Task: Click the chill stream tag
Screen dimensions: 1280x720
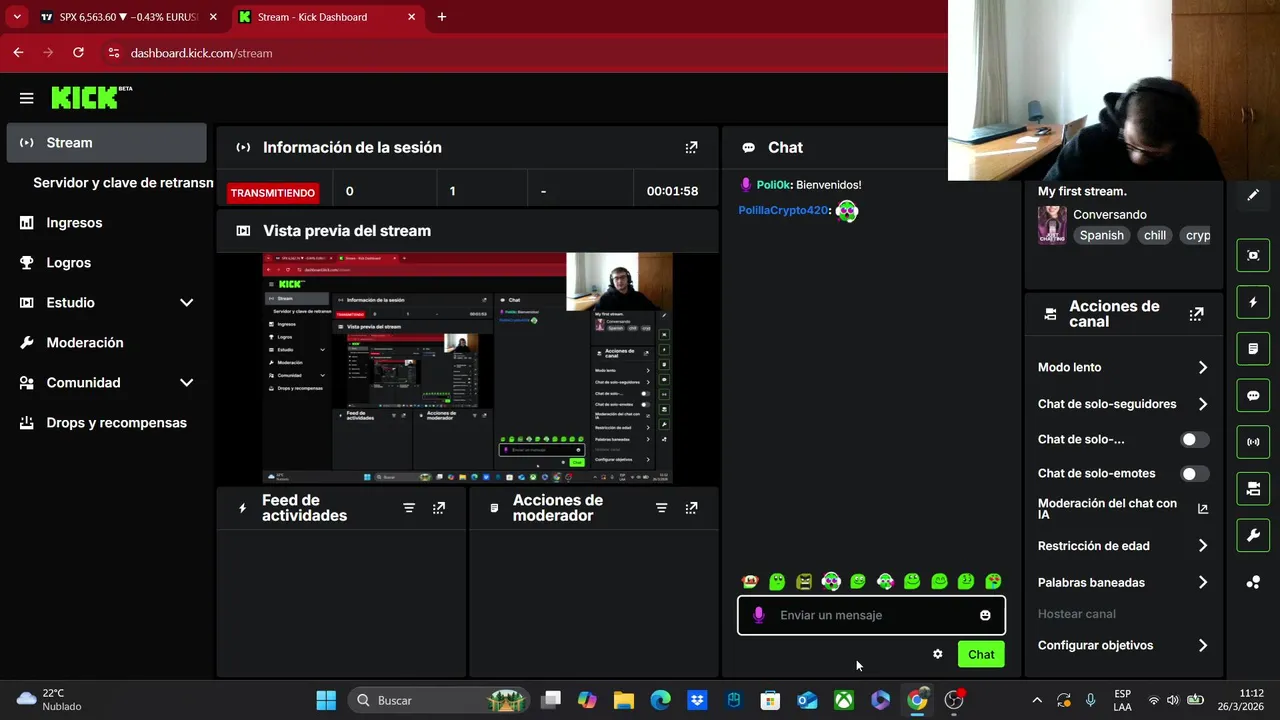Action: [x=1155, y=235]
